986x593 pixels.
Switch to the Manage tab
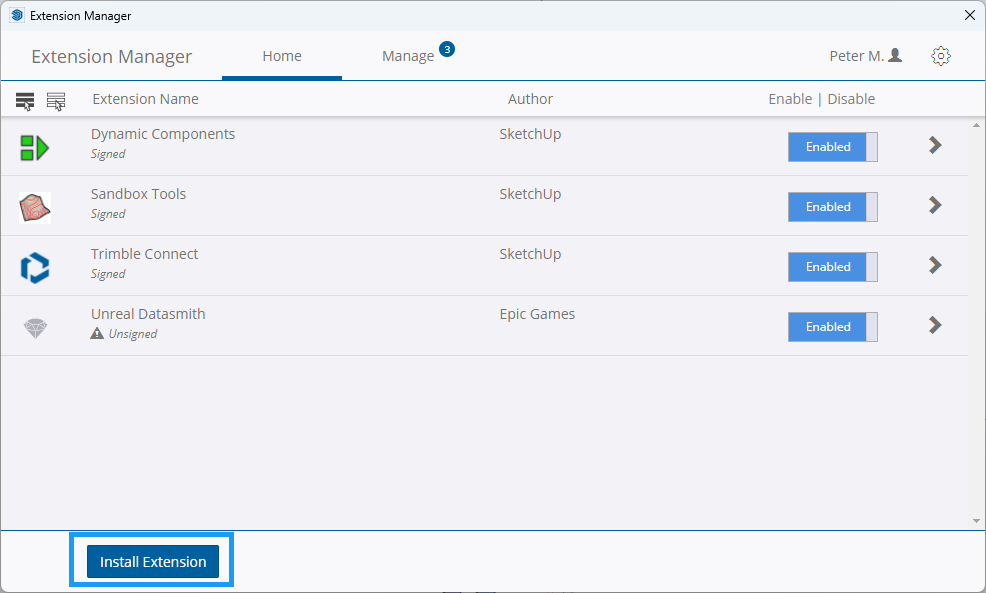407,56
